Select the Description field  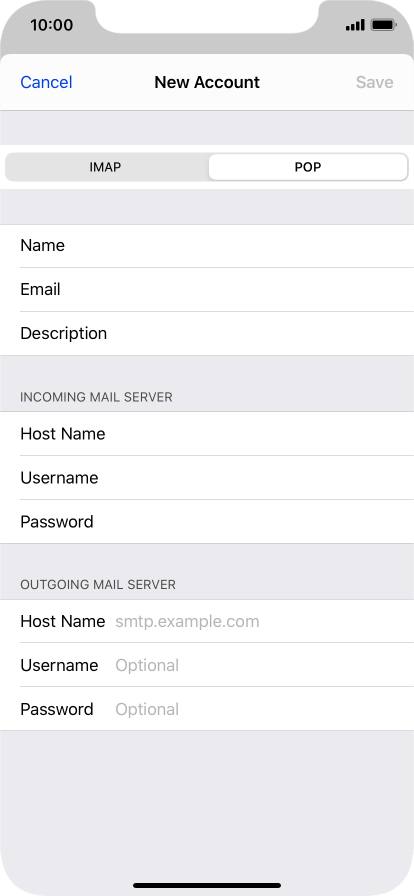coord(207,334)
